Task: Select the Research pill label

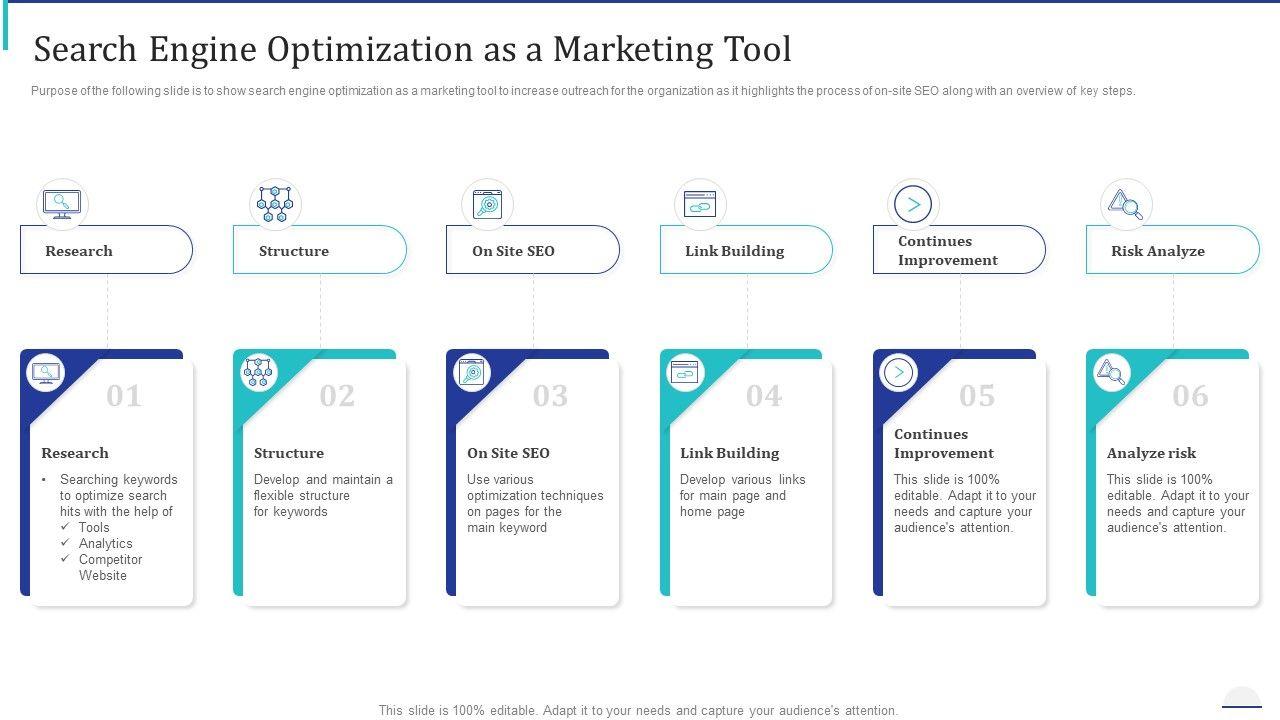Action: point(79,251)
